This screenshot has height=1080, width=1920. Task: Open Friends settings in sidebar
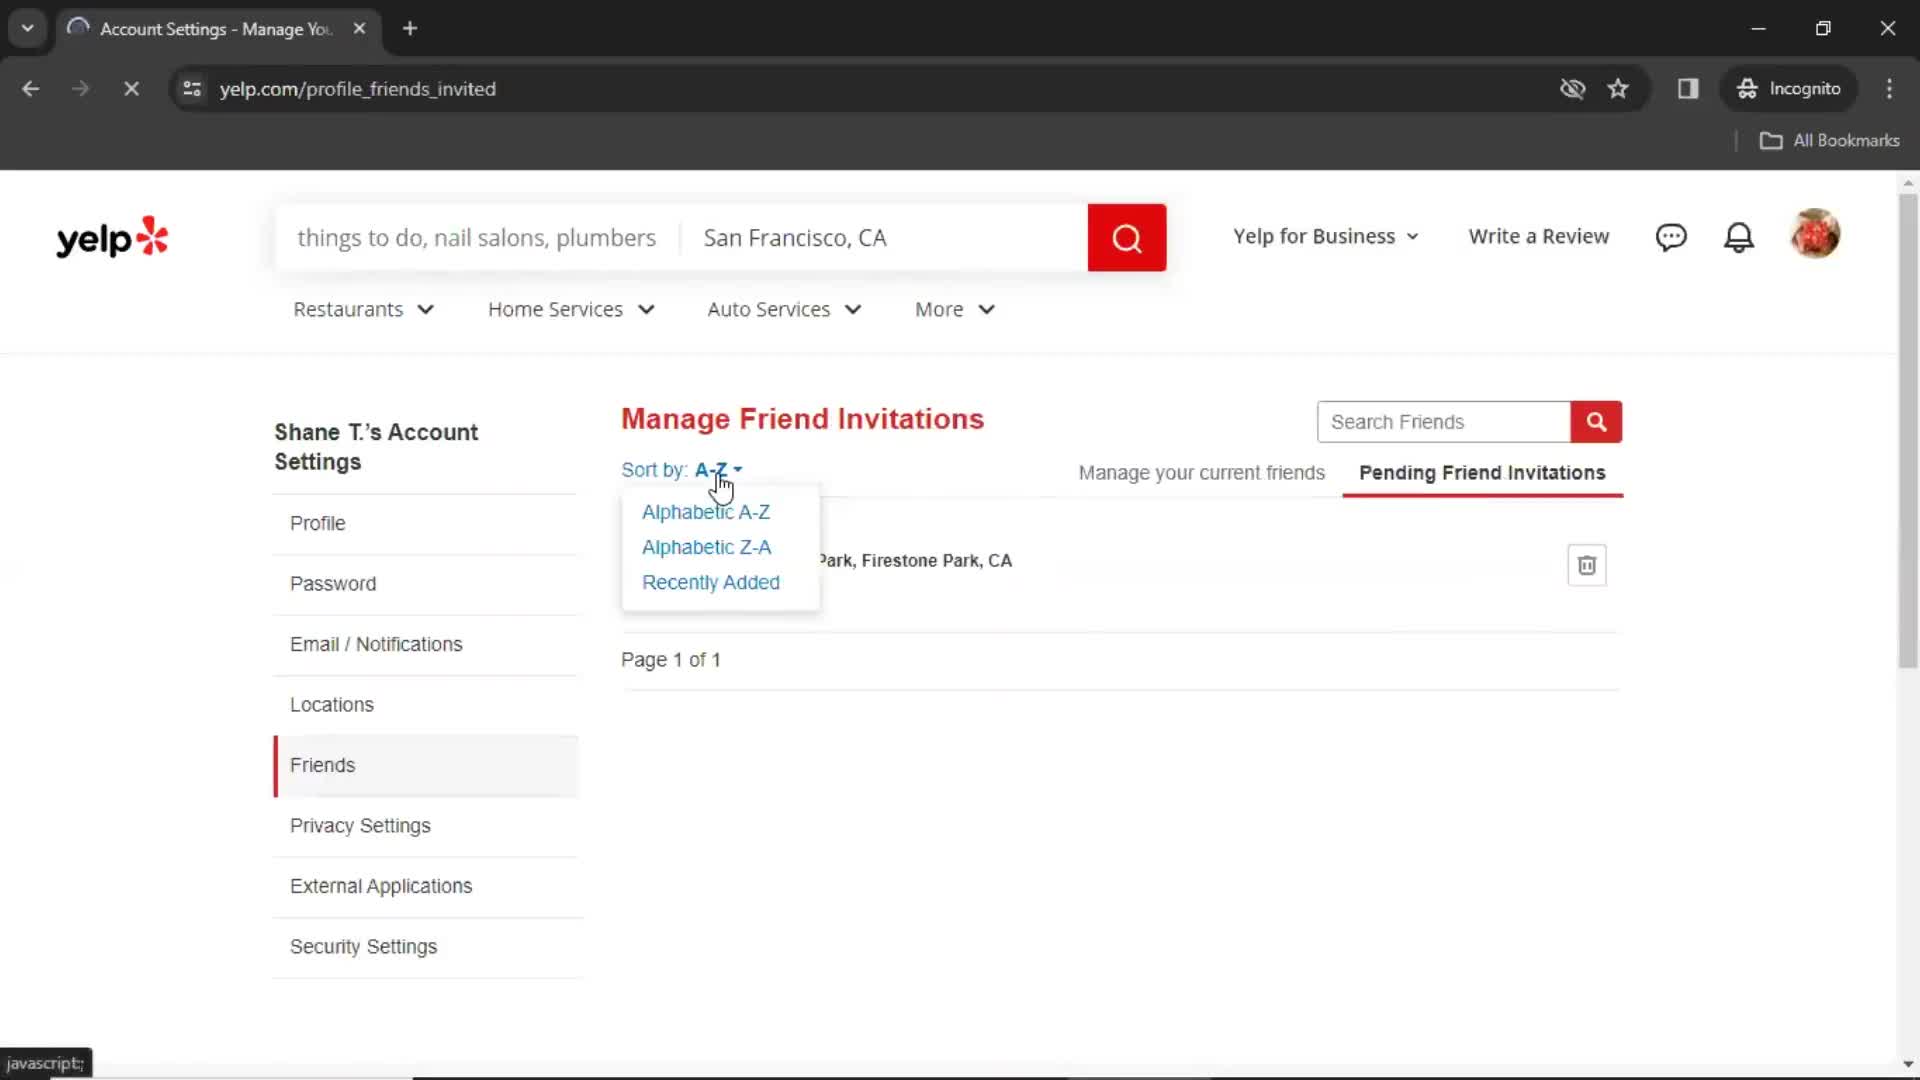(426, 765)
